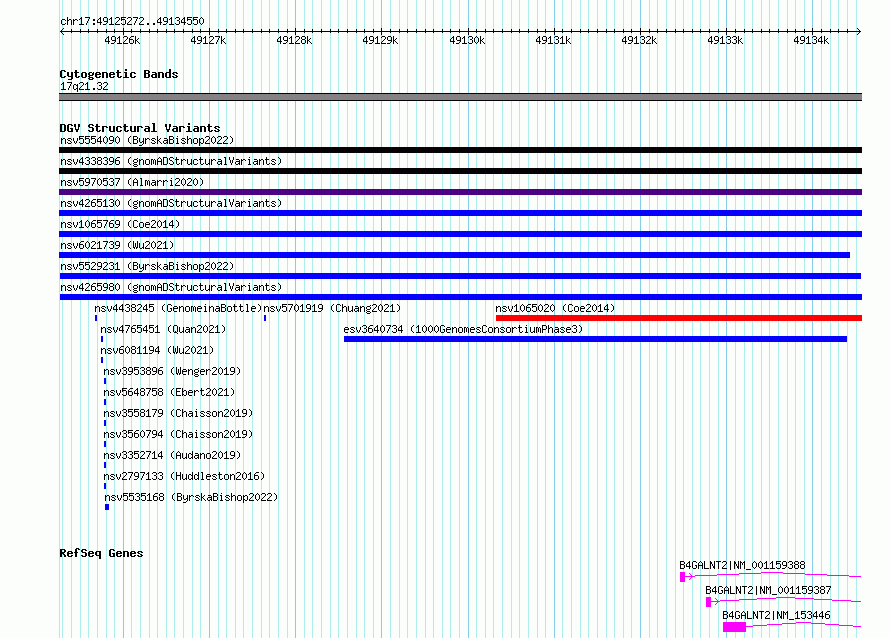Screen dimensions: 890x638
Task: Click the B4GALNT2|NM_001159387 gene label
Action: pos(768,590)
